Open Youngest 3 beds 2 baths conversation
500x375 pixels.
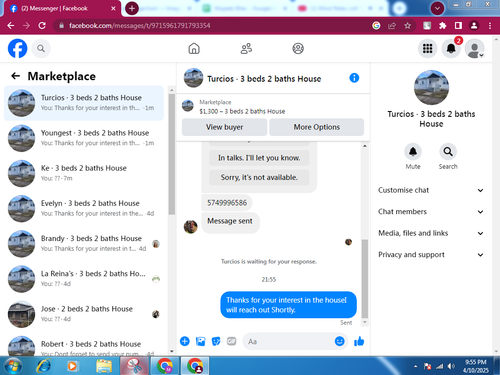point(84,138)
